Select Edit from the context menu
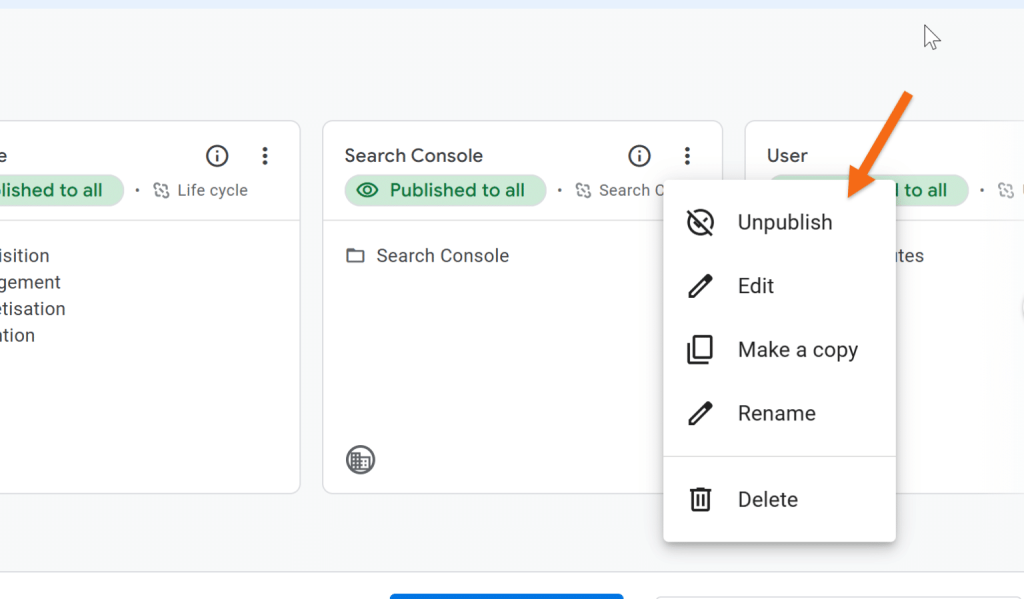This screenshot has width=1024, height=599. click(755, 286)
